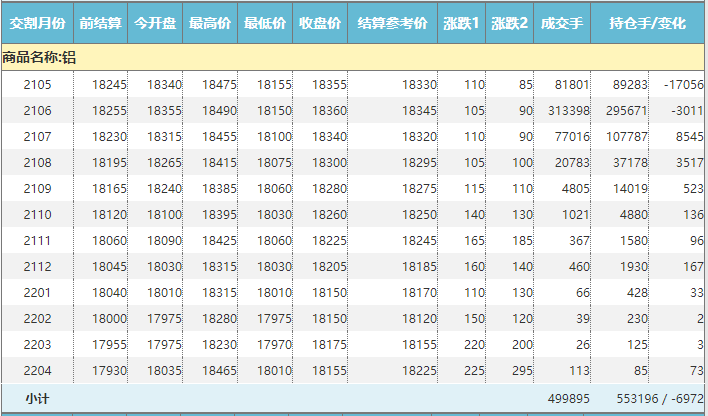Select the 最低价 column header
The height and width of the screenshot is (416, 708).
[265, 22]
